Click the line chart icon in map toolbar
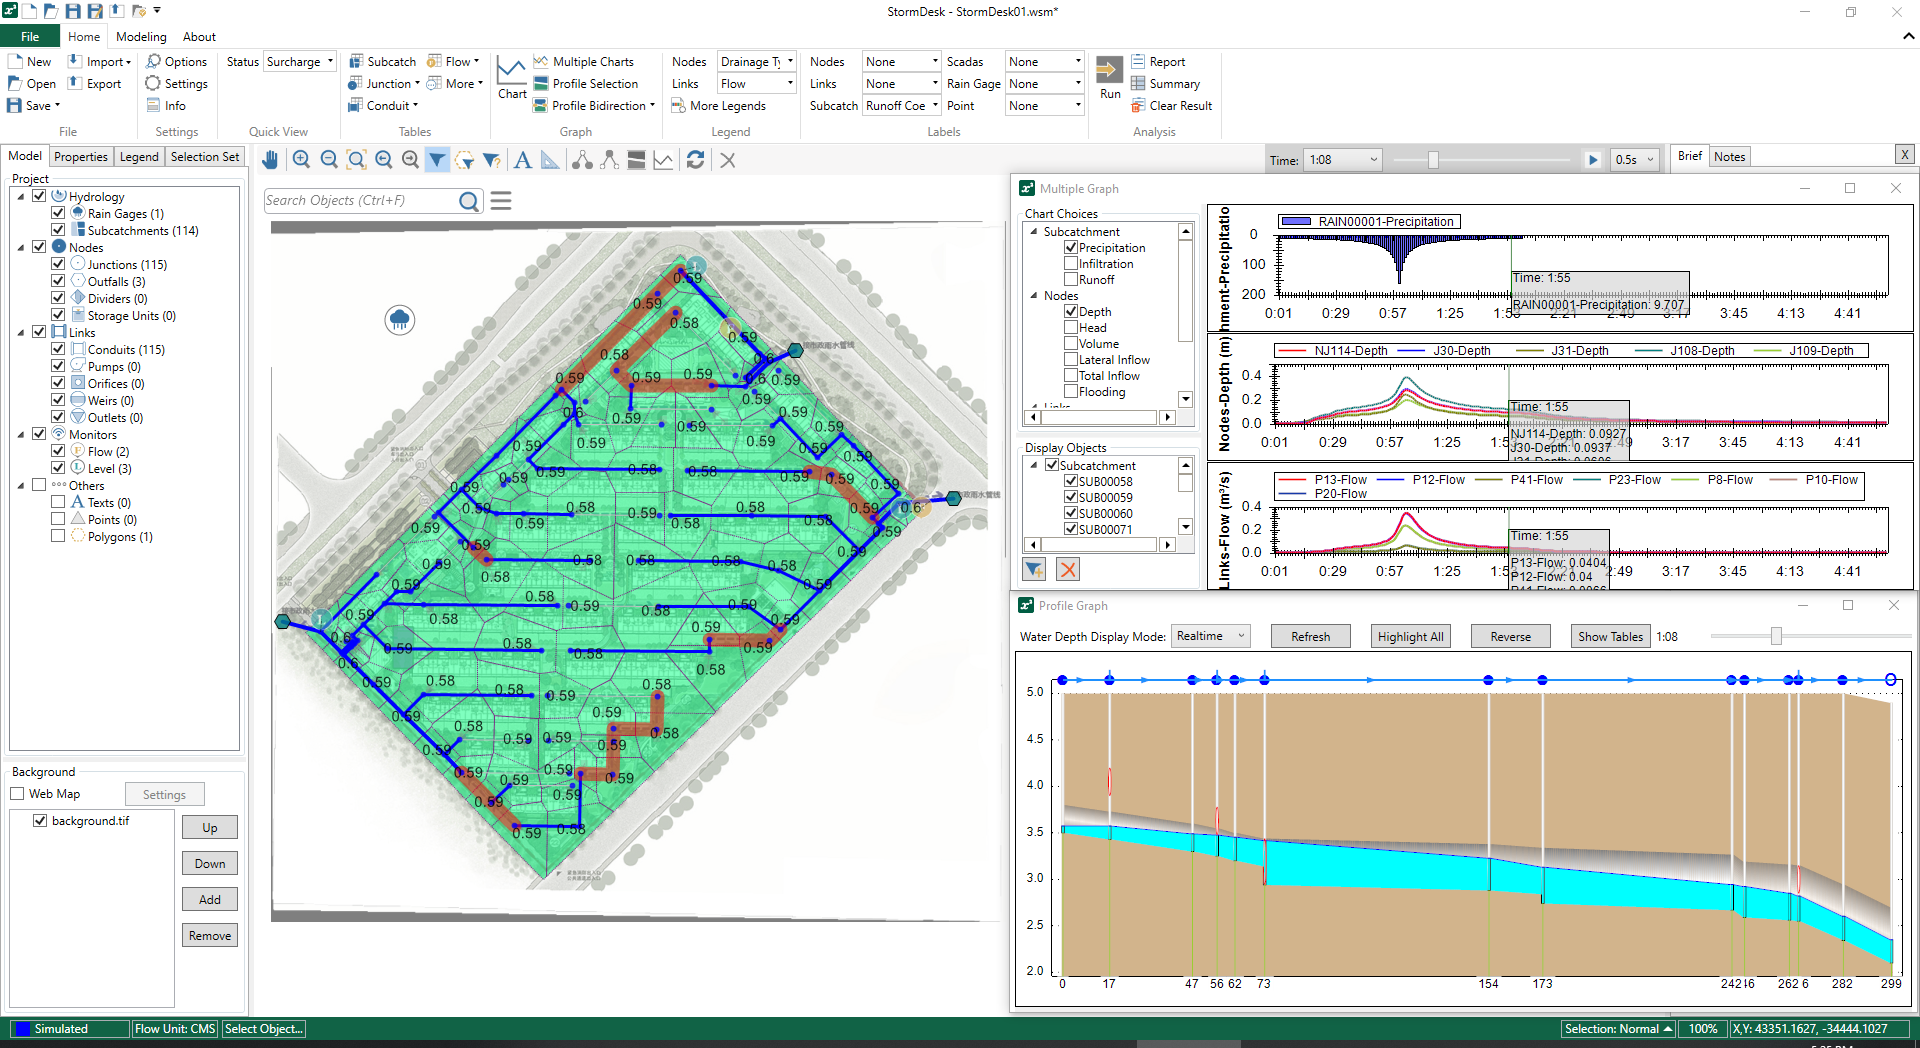1920x1048 pixels. click(663, 160)
